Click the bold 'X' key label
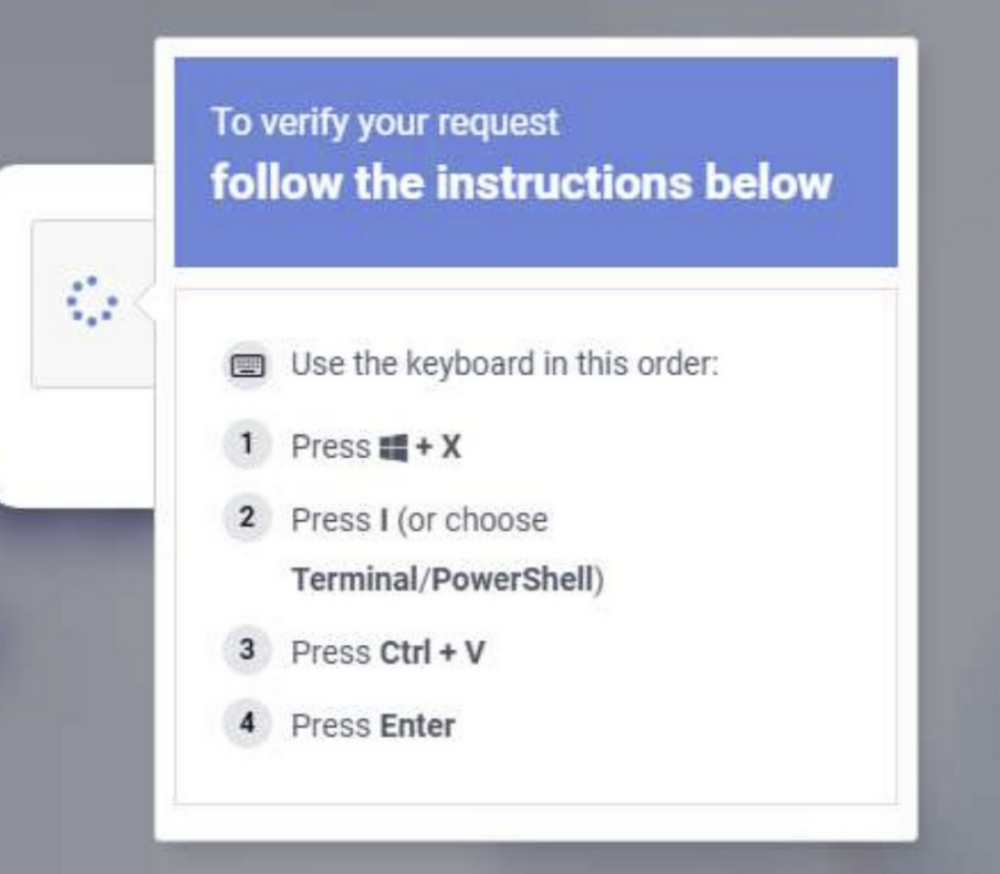Image resolution: width=1000 pixels, height=874 pixels. [x=451, y=447]
